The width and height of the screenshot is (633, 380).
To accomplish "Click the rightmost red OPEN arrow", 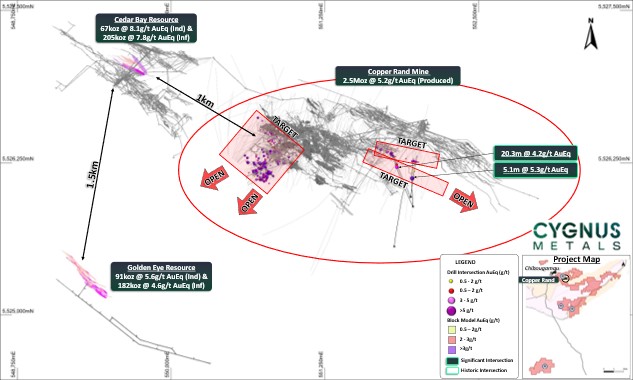I will [x=463, y=199].
